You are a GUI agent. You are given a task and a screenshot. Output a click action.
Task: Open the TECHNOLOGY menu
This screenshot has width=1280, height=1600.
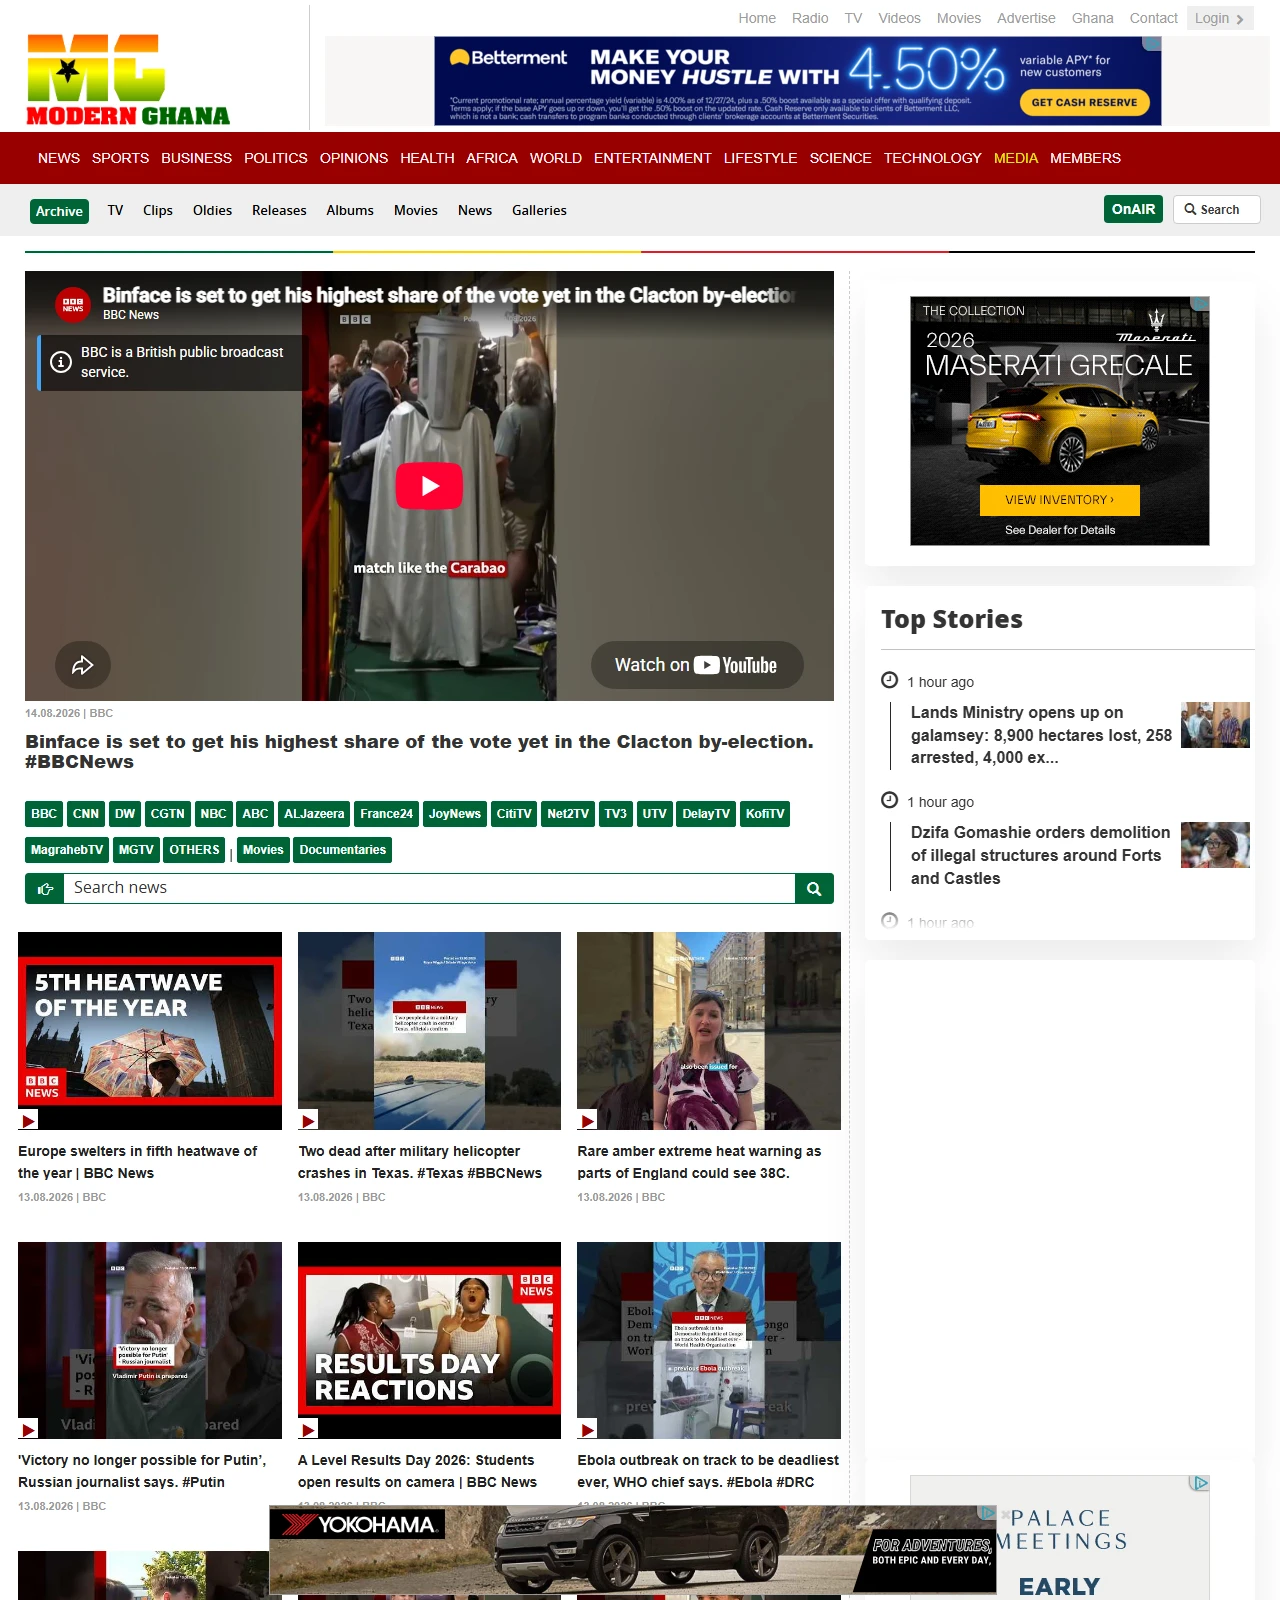(x=933, y=158)
